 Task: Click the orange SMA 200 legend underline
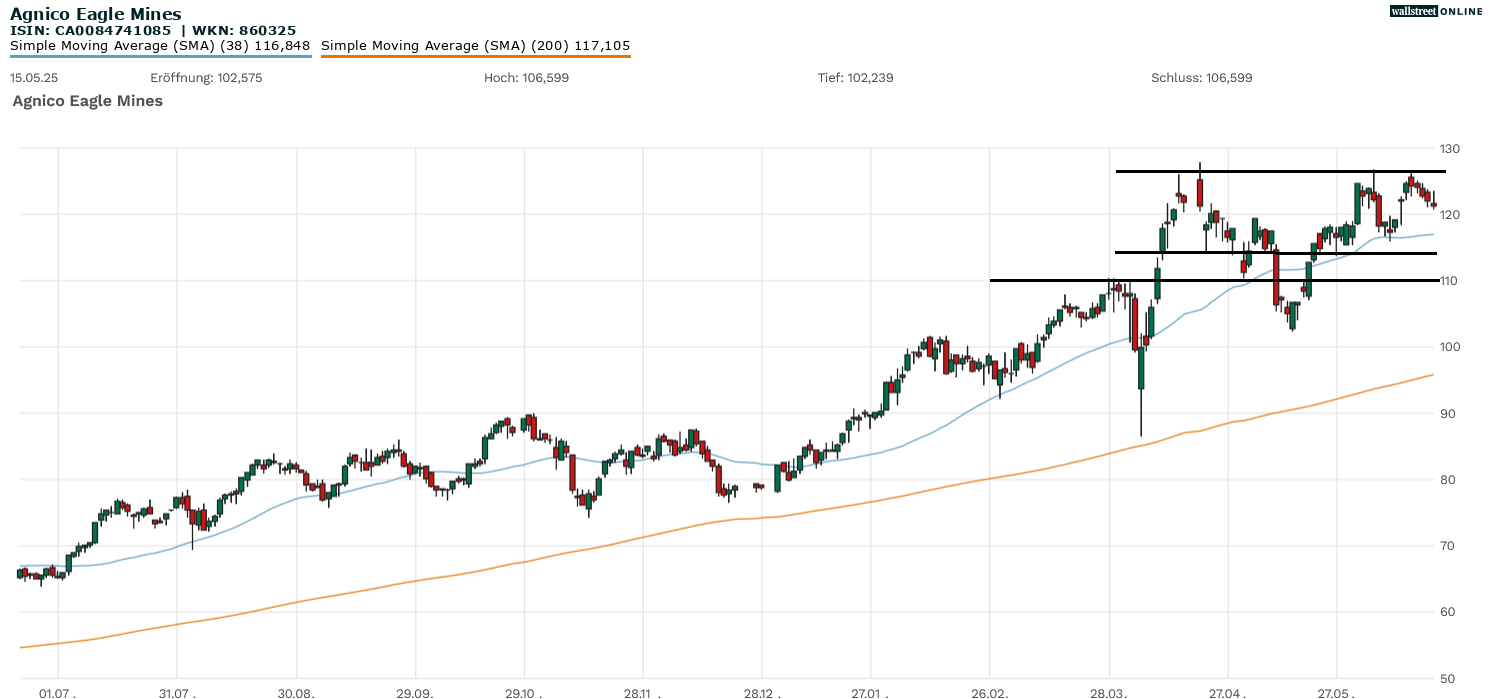tap(476, 56)
